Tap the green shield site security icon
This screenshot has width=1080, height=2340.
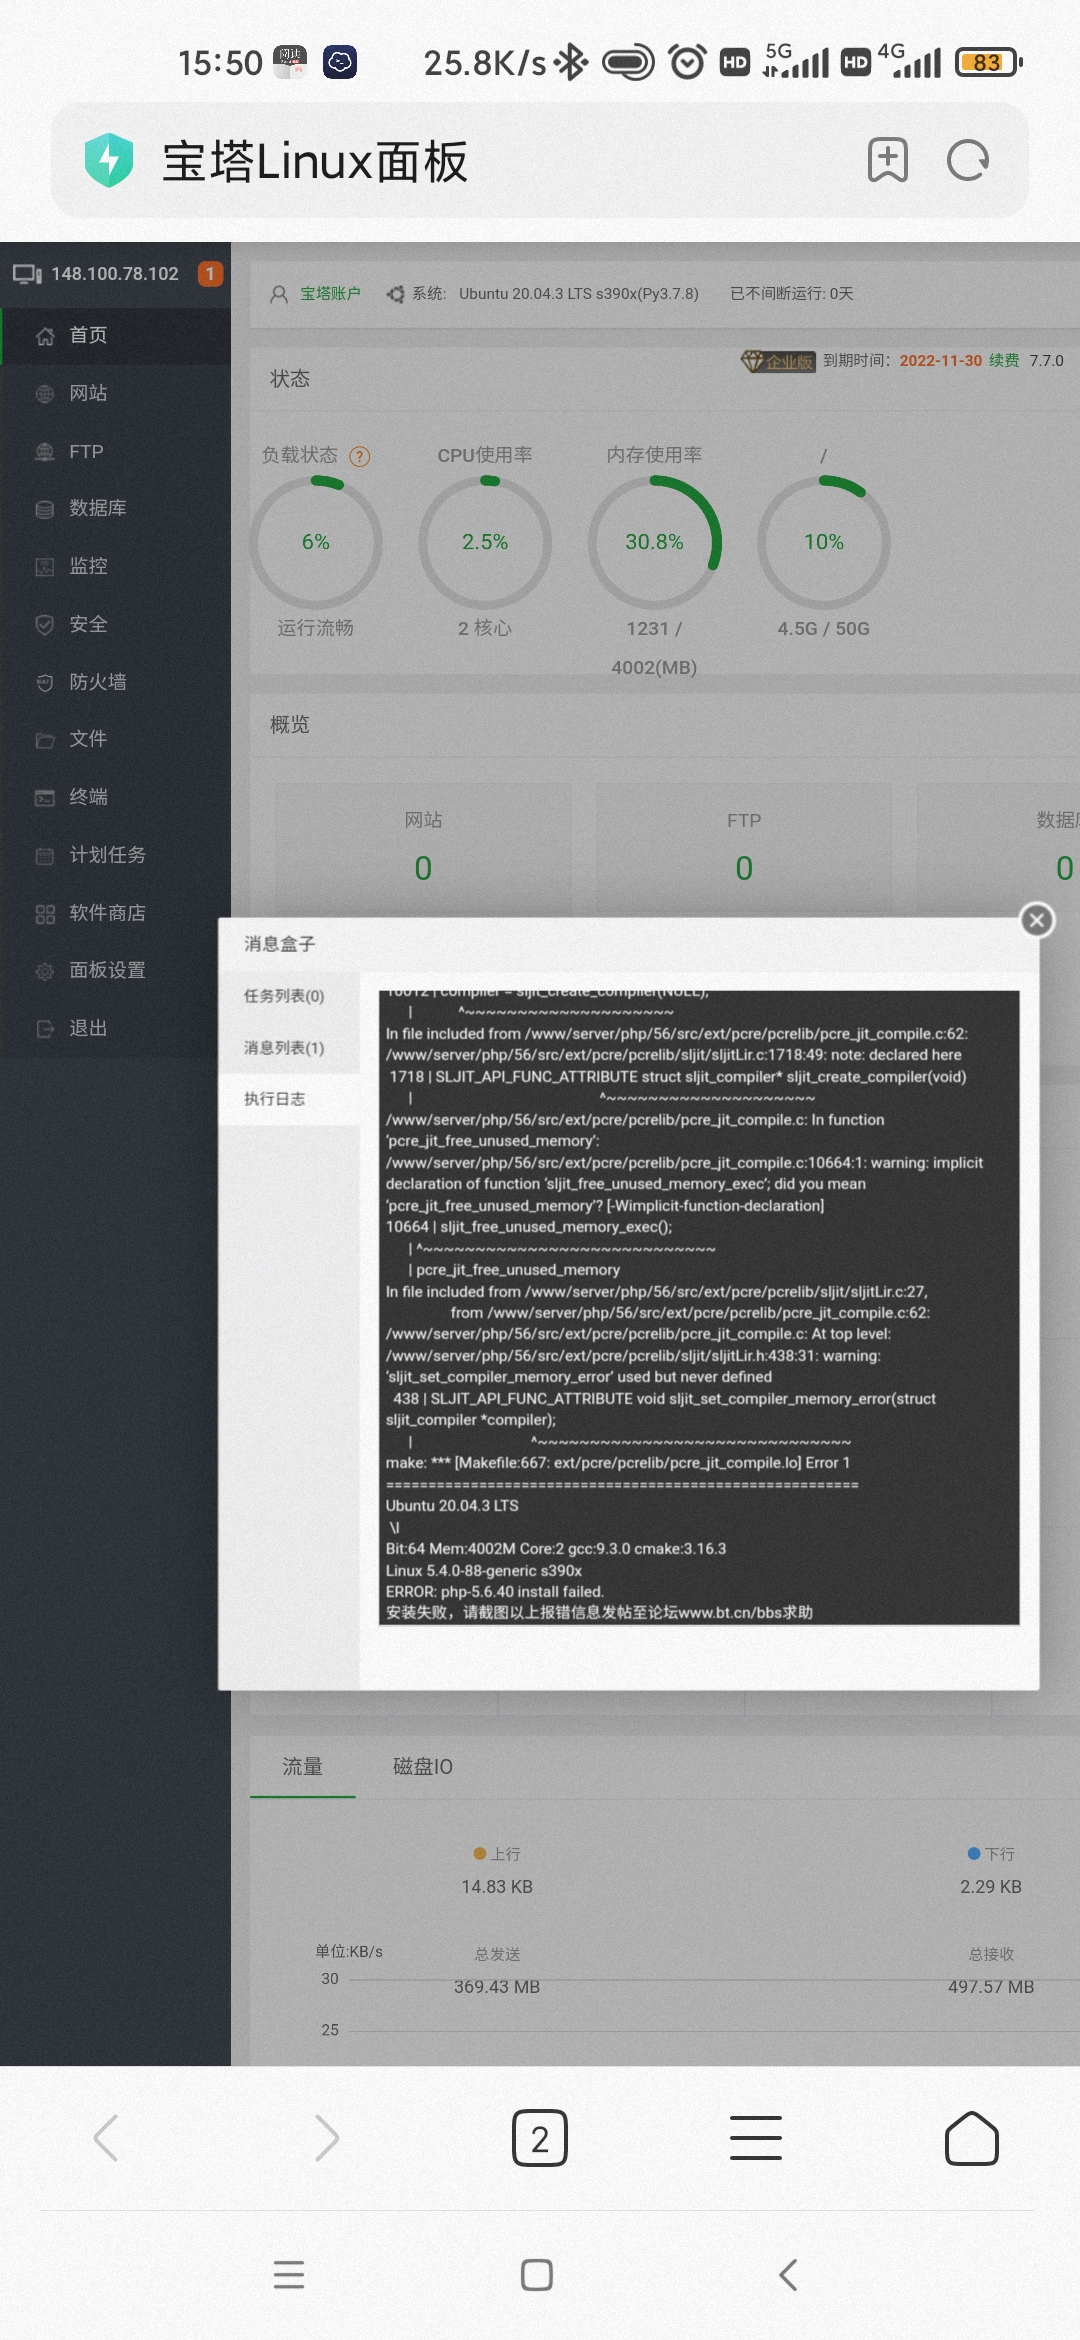click(109, 160)
